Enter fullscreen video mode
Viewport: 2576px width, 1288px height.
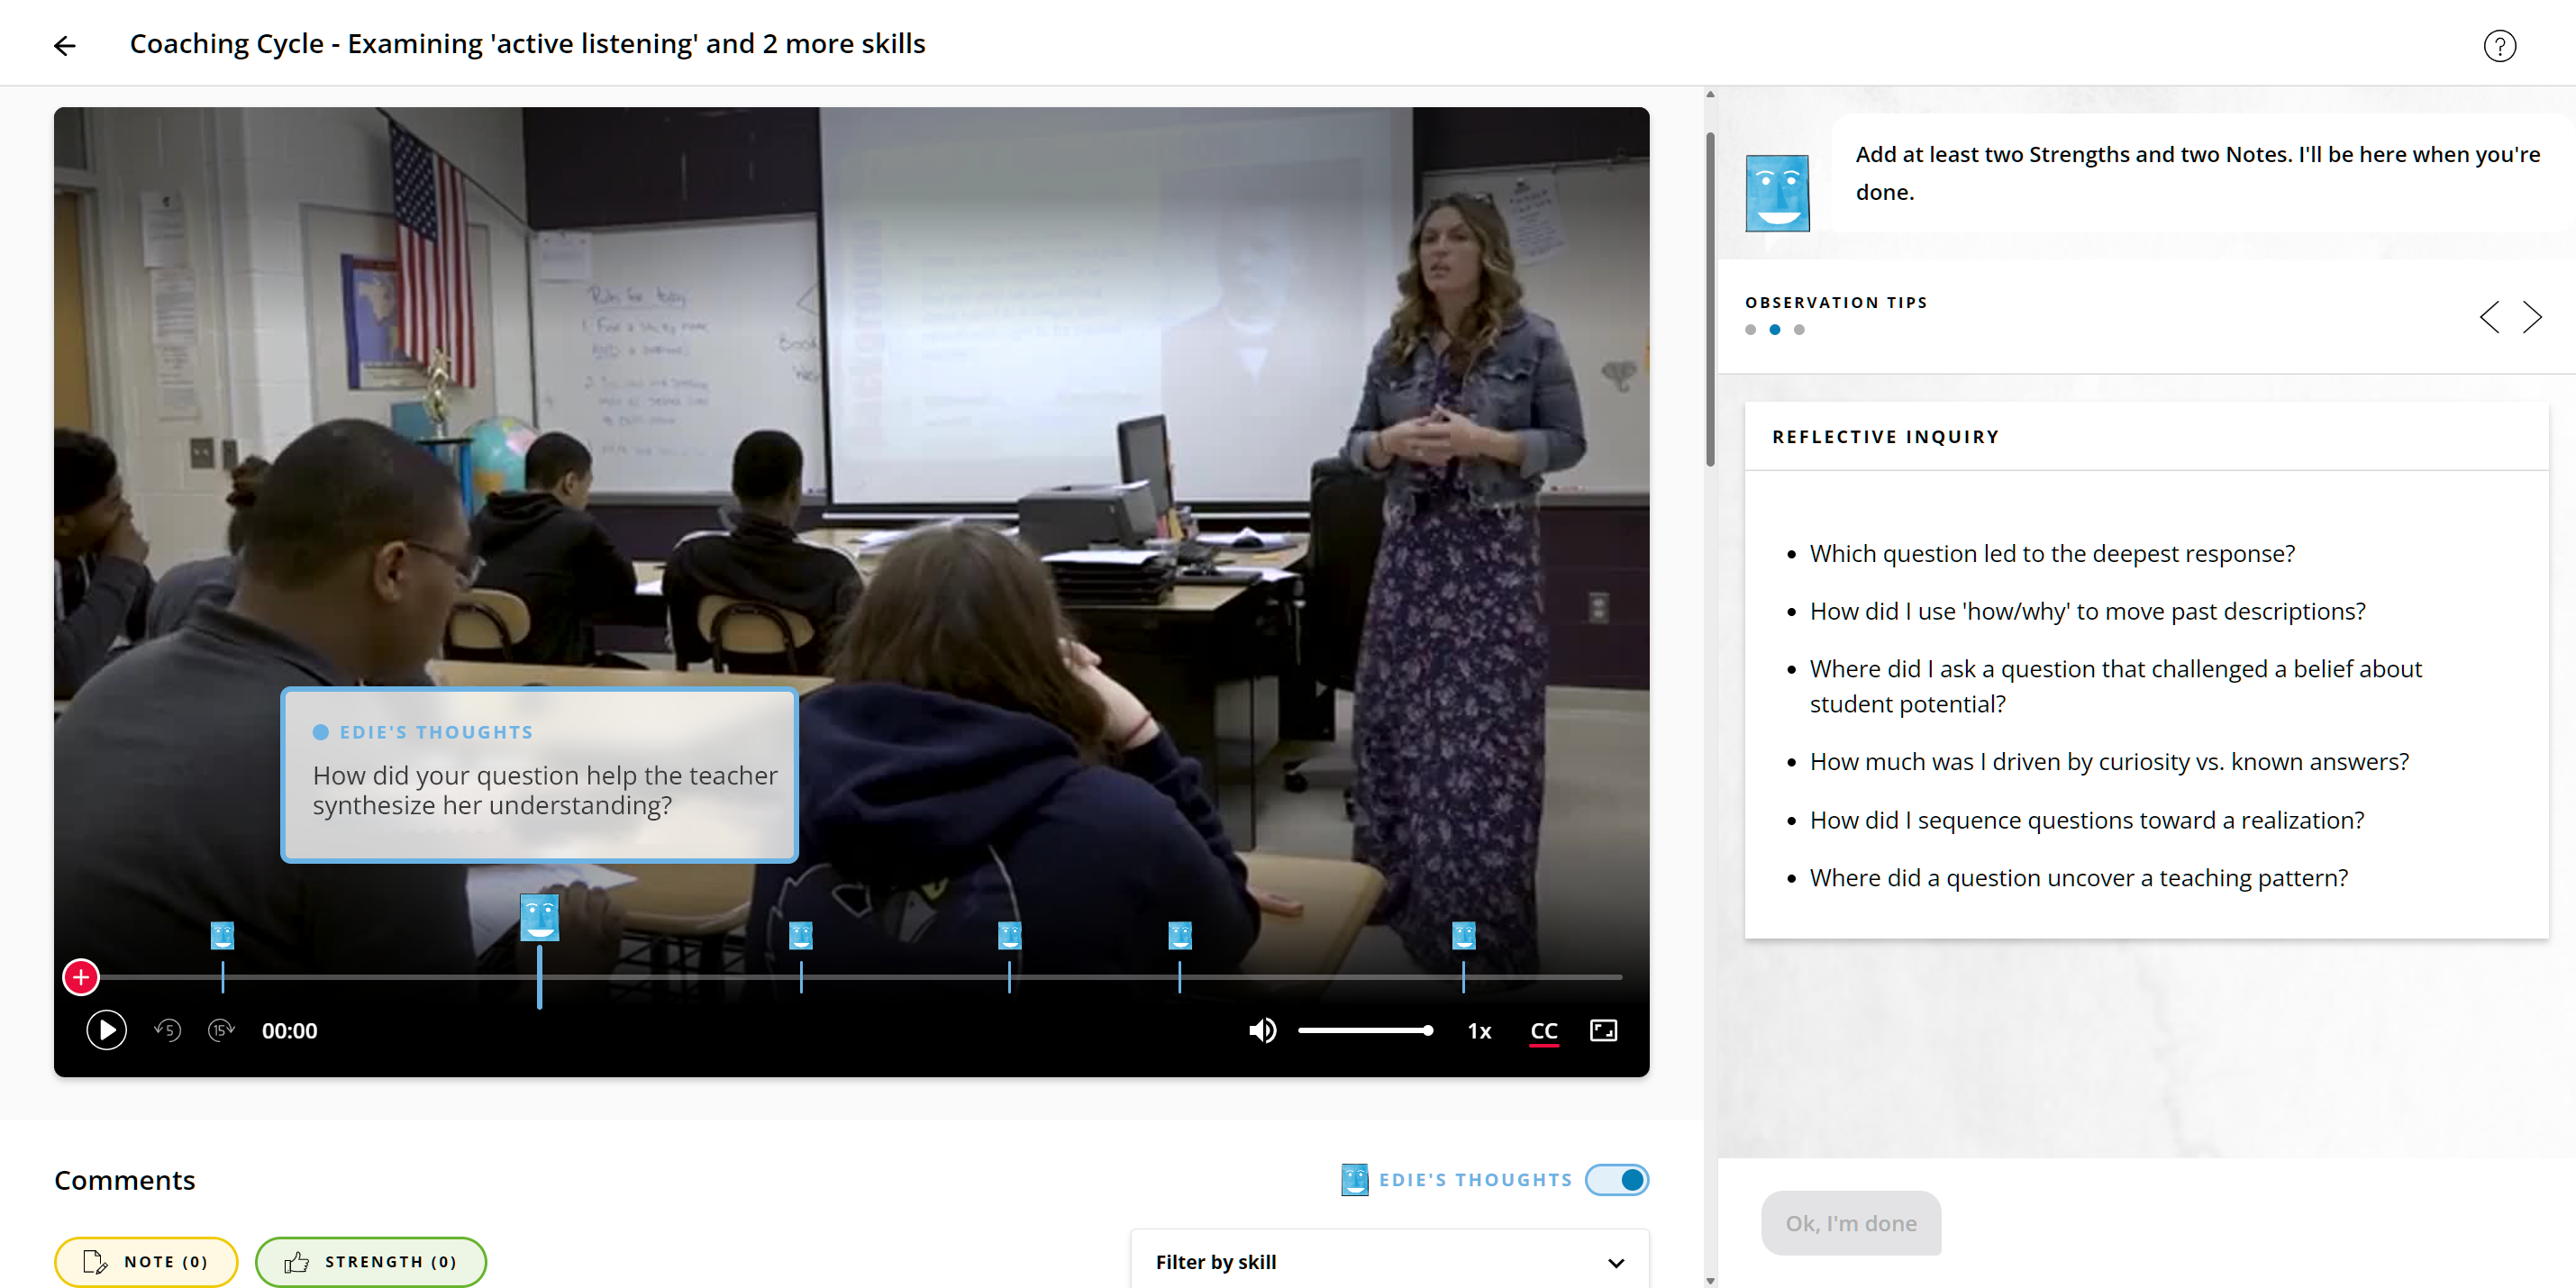[x=1602, y=1030]
